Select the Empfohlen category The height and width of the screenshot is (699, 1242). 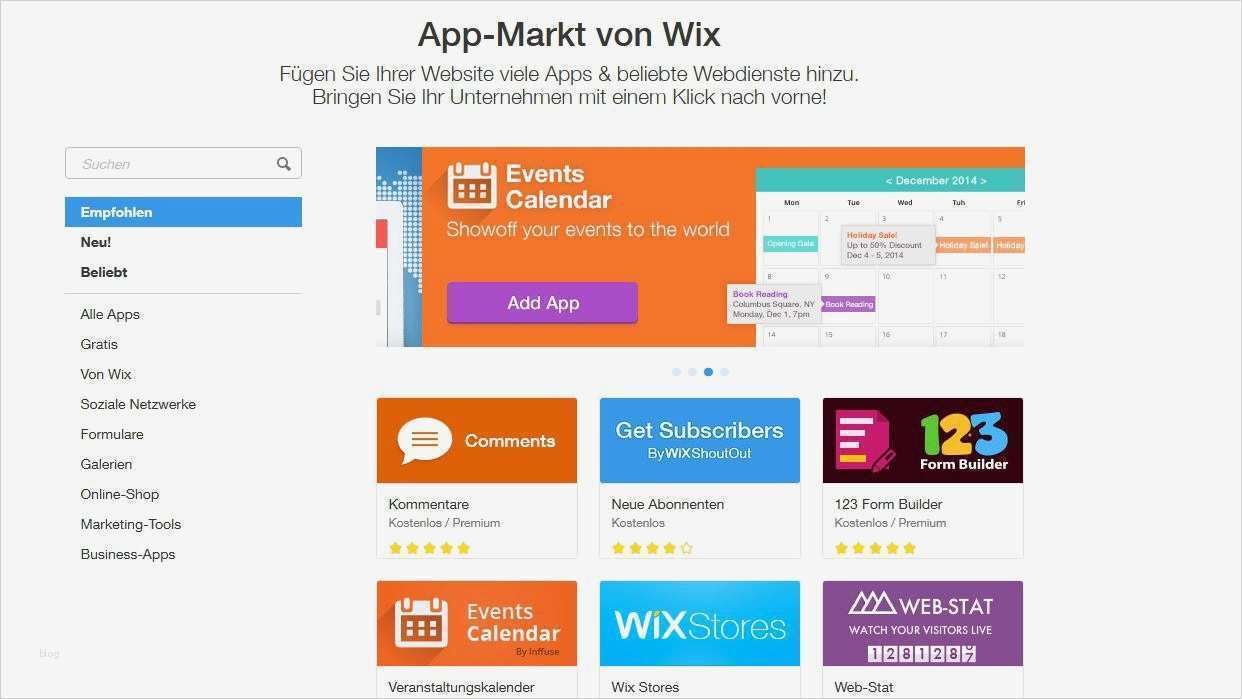click(x=183, y=212)
